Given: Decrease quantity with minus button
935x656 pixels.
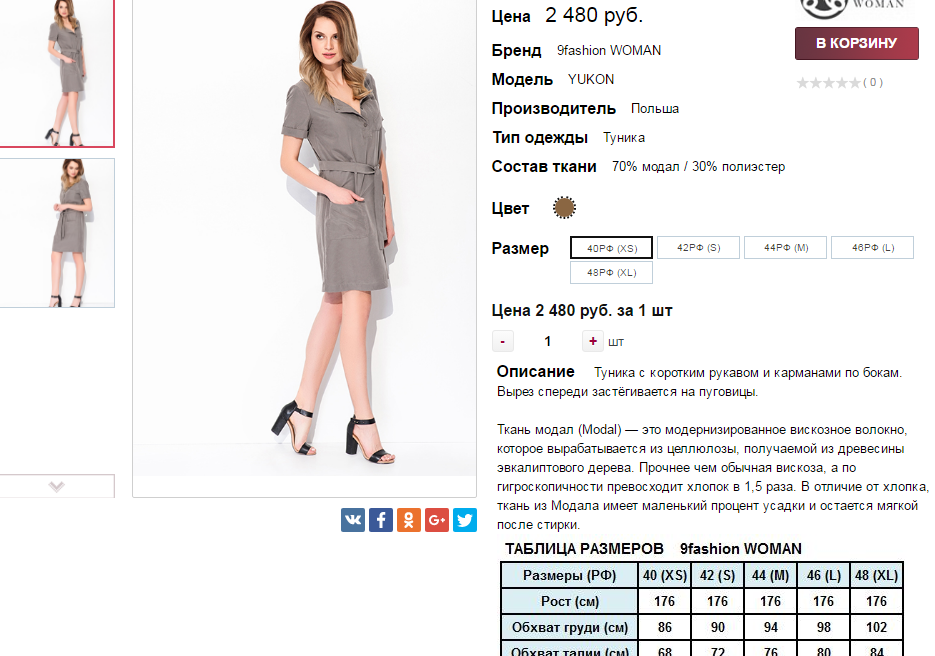Looking at the screenshot, I should click(503, 341).
